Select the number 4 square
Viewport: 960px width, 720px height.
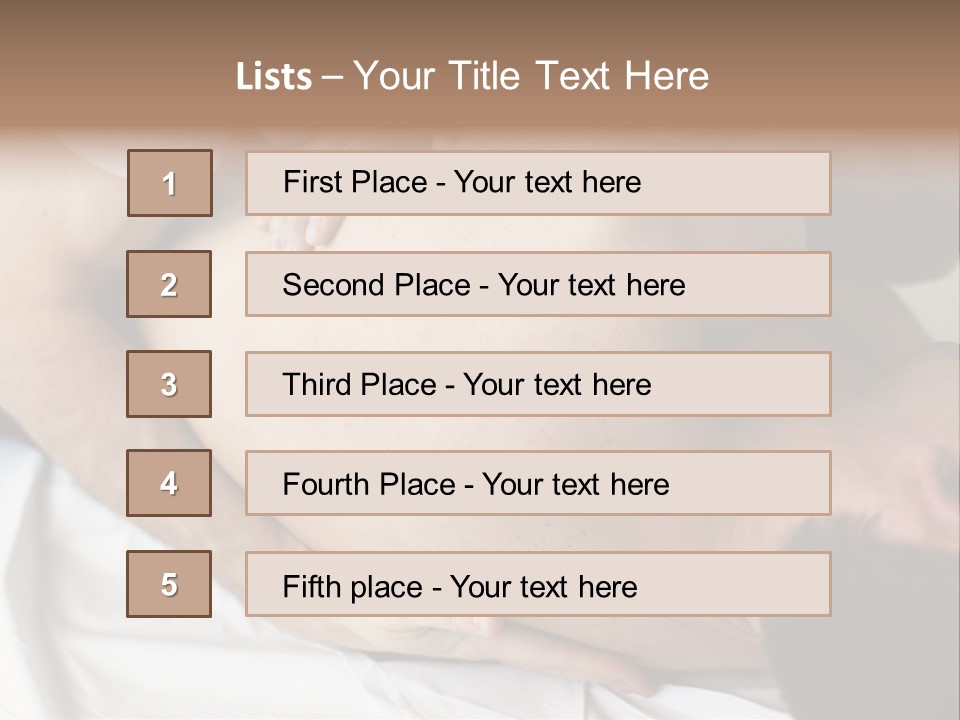coord(169,483)
